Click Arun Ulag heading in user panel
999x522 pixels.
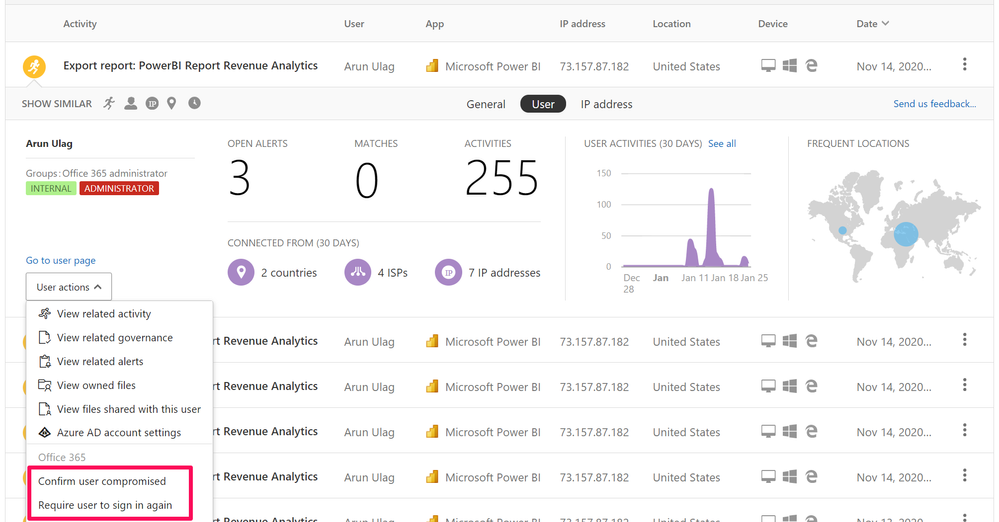click(49, 143)
